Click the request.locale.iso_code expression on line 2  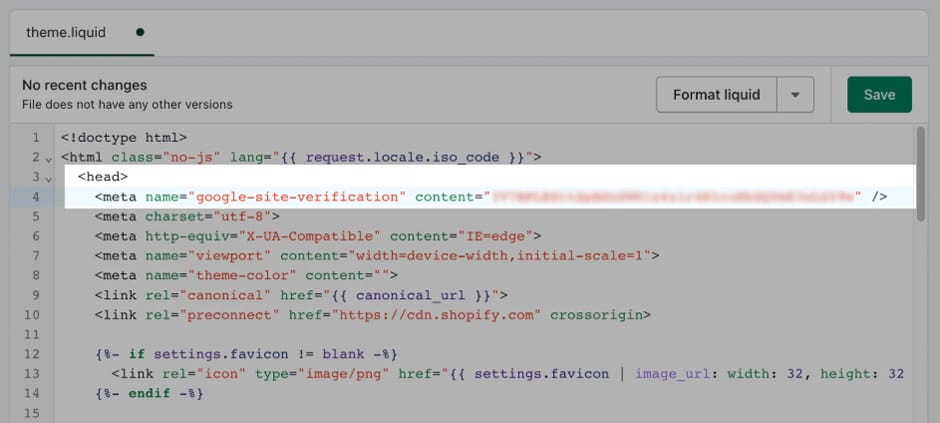pos(402,158)
